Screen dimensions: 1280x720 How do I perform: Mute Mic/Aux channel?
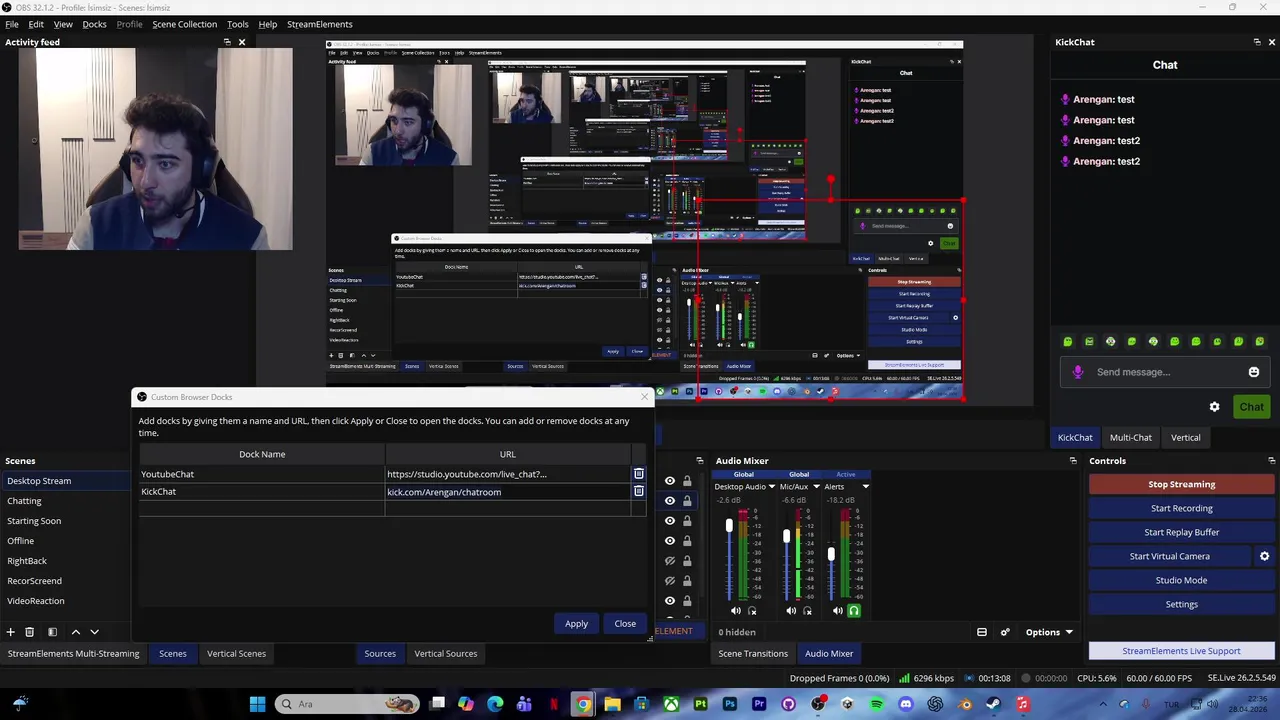click(791, 611)
